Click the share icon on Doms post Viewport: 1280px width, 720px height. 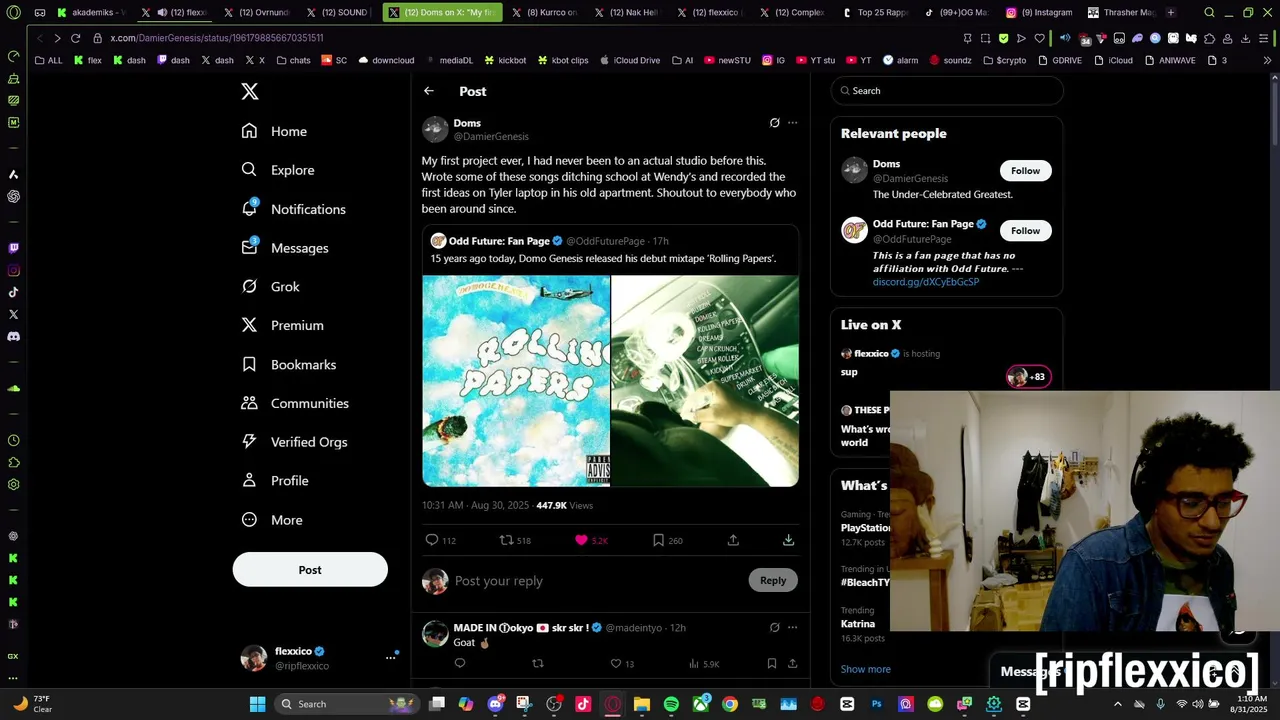click(733, 540)
